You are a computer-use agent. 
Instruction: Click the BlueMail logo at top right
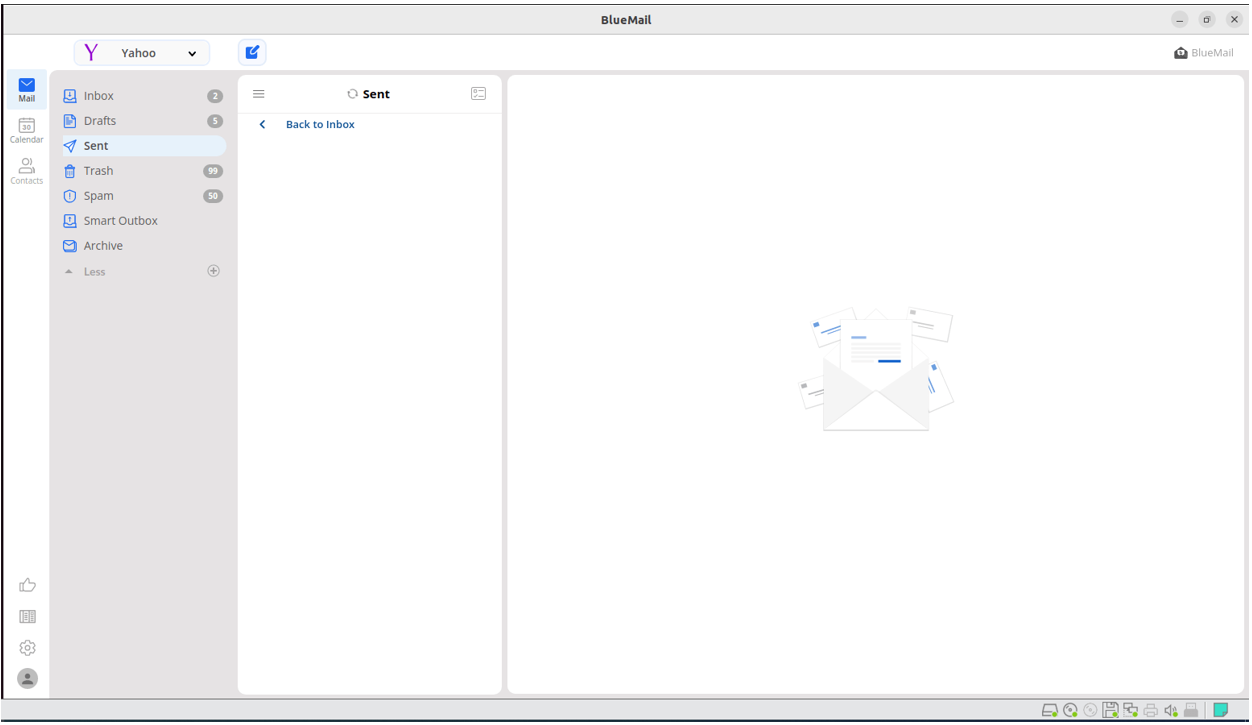pyautogui.click(x=1204, y=53)
